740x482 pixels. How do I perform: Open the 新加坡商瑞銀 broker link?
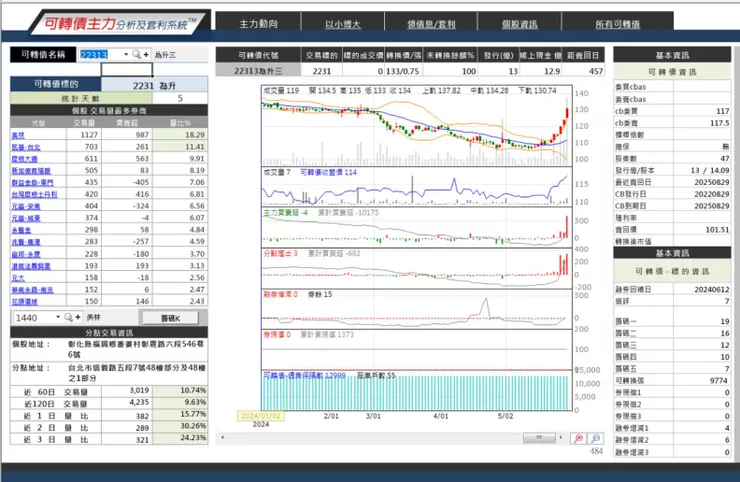click(31, 171)
